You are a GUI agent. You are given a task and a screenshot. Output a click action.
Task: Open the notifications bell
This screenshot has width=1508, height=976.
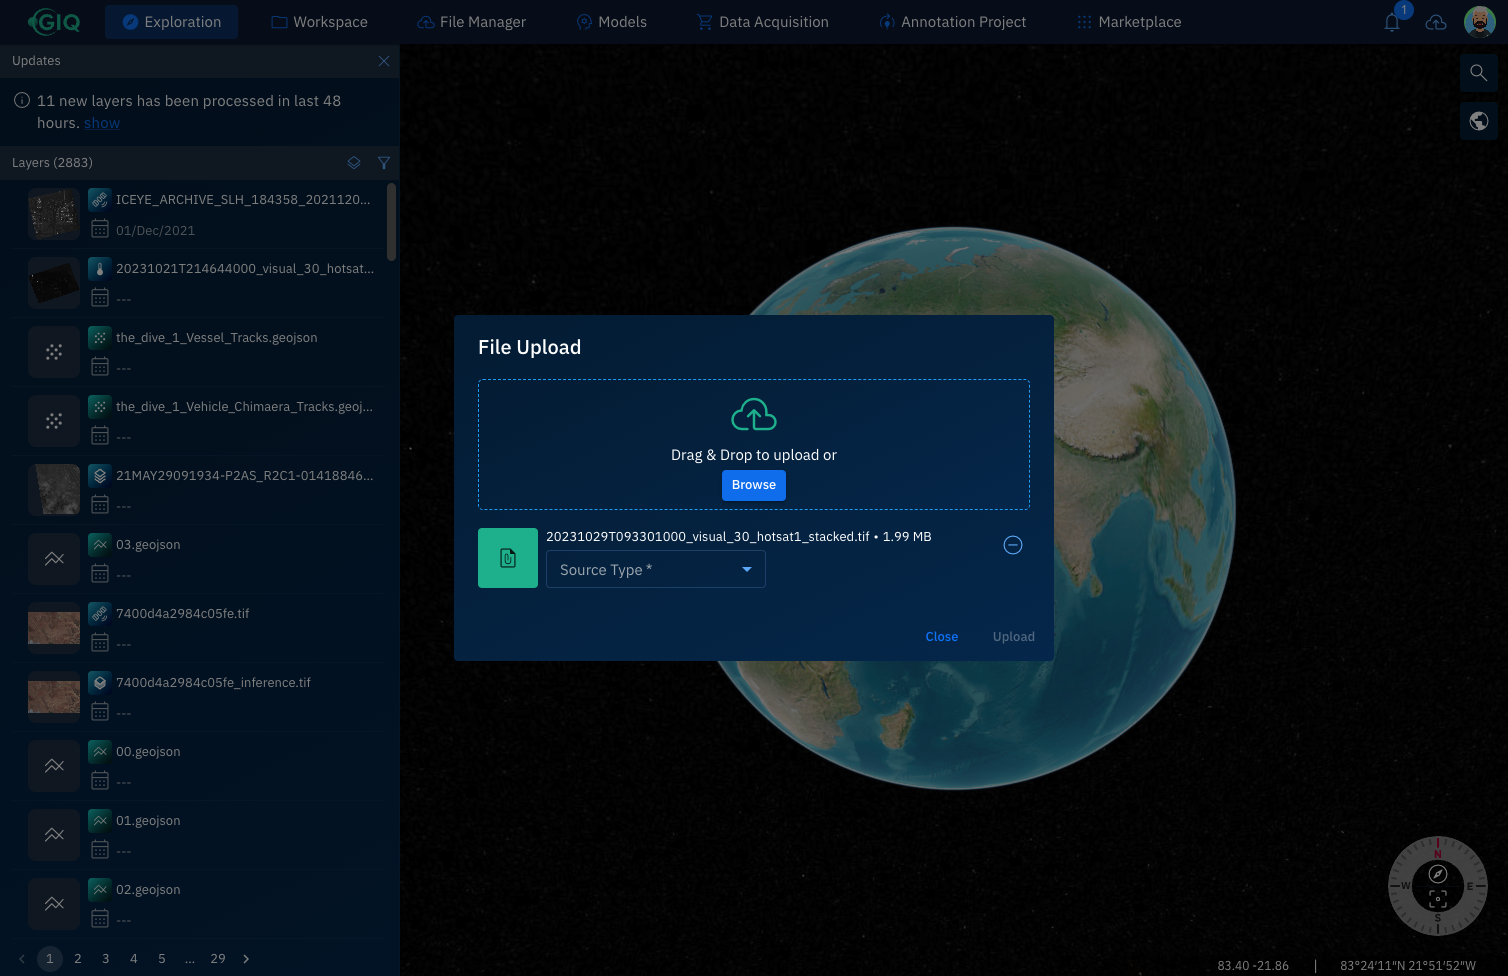tap(1392, 22)
